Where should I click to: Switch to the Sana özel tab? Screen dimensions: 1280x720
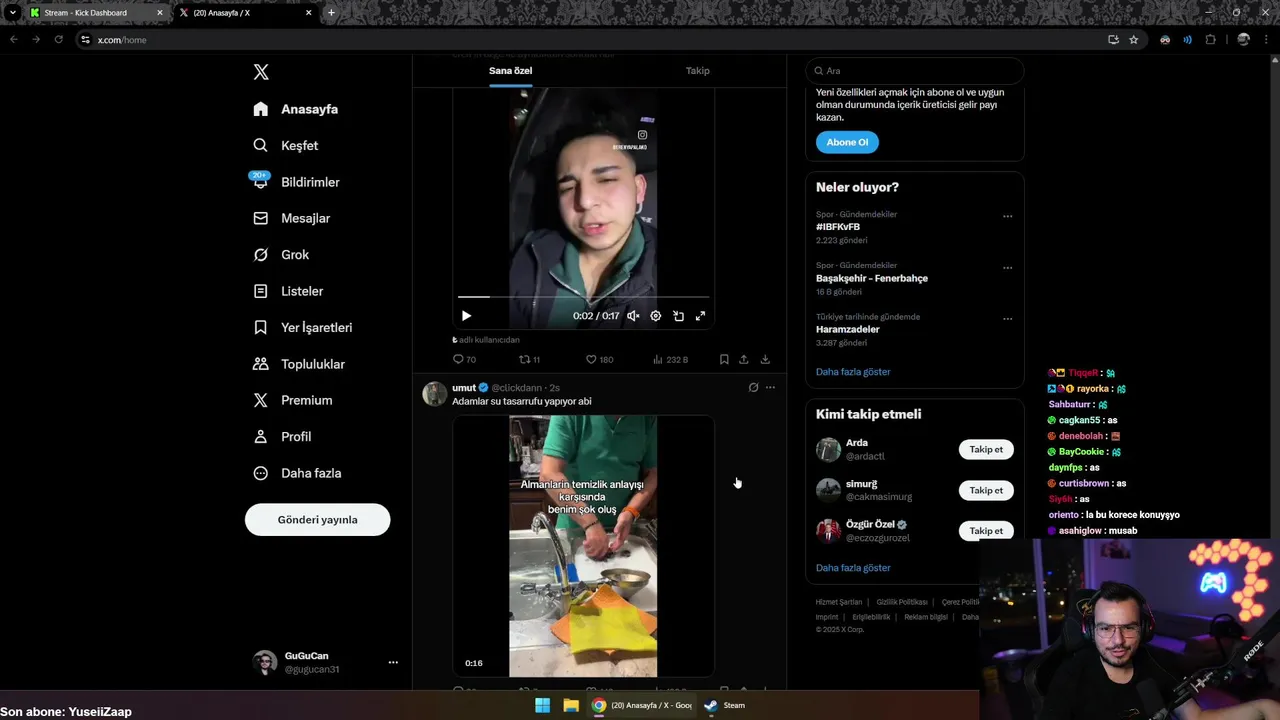[x=510, y=71]
